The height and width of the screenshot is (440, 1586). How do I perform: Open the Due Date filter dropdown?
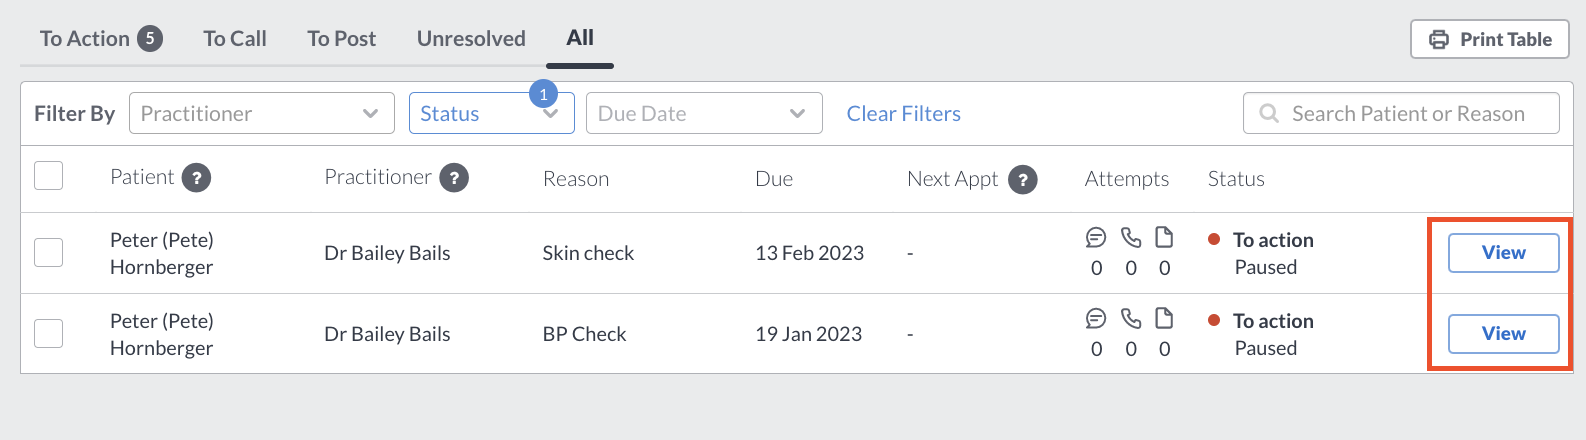pos(704,113)
